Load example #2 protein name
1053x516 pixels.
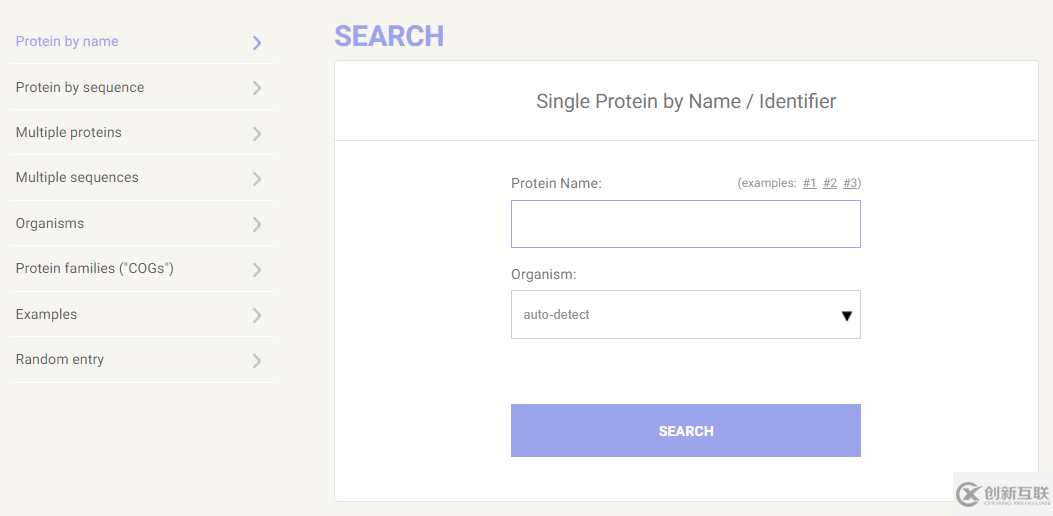click(x=830, y=183)
